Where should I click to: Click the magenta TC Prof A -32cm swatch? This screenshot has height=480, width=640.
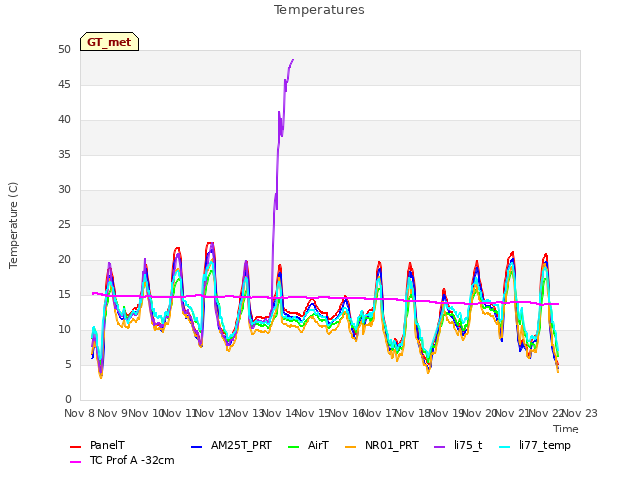click(76, 462)
